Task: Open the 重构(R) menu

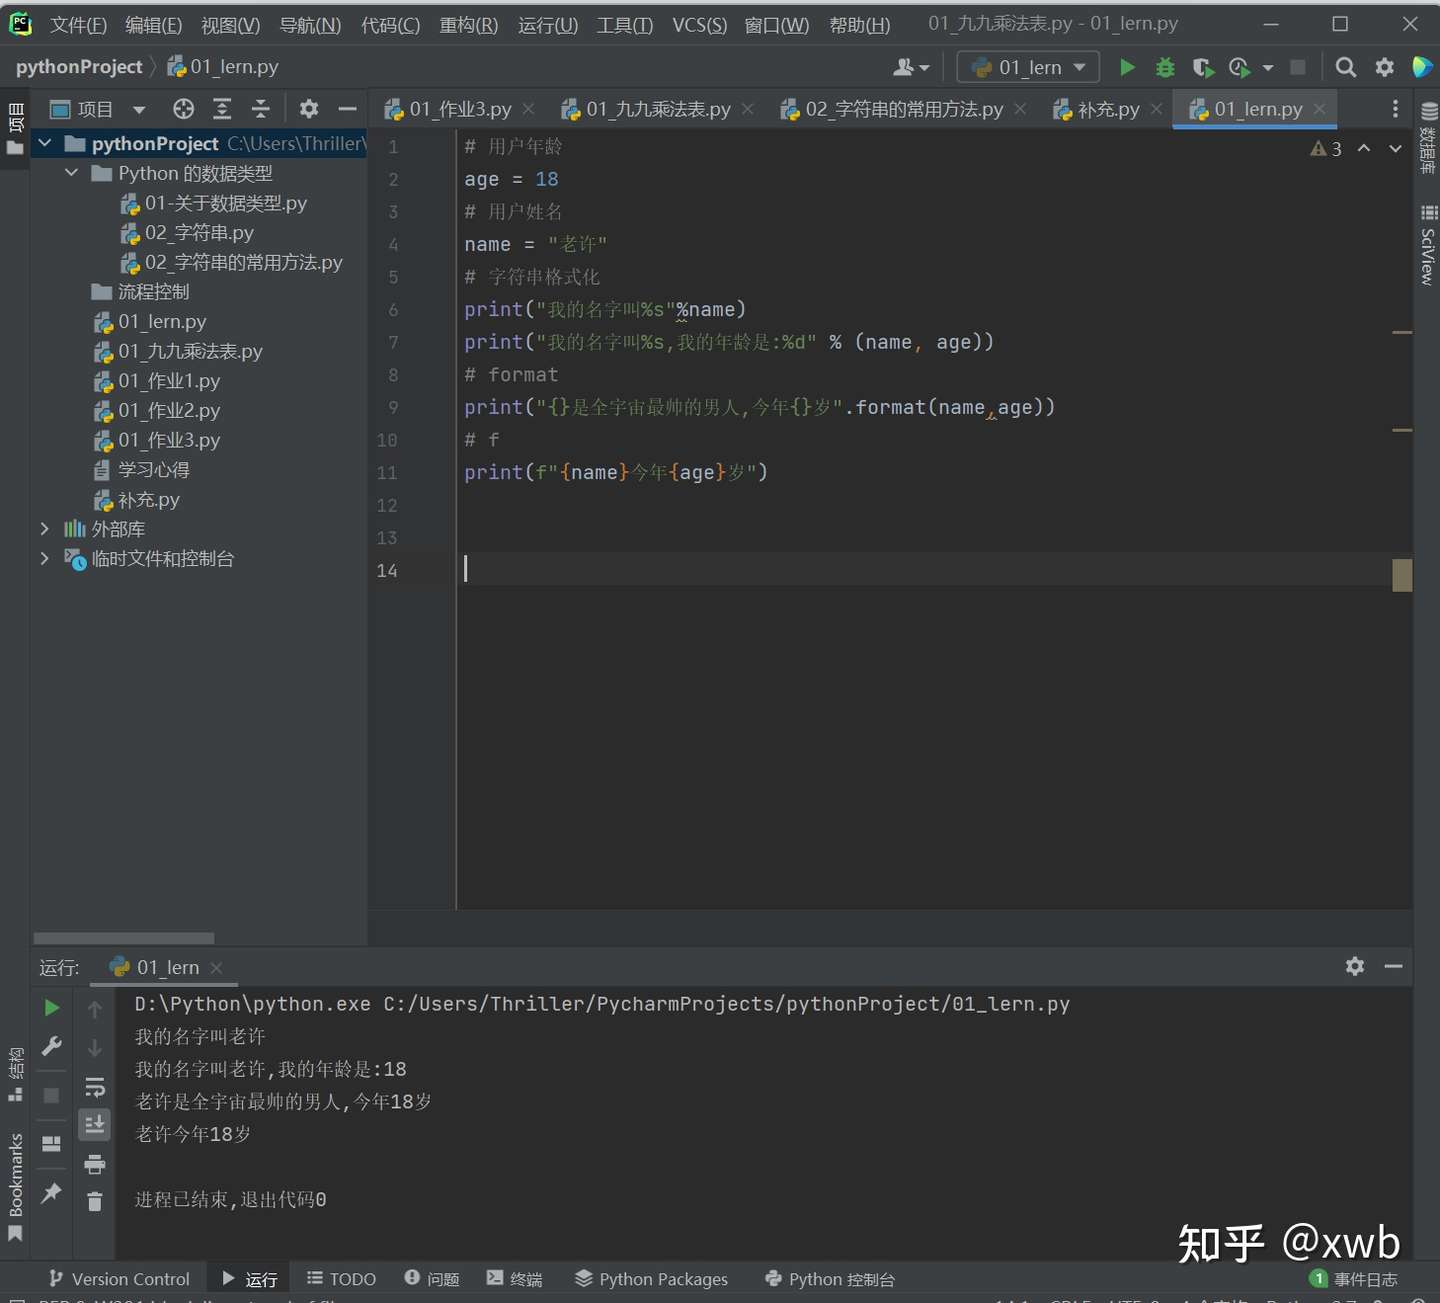Action: [x=468, y=25]
